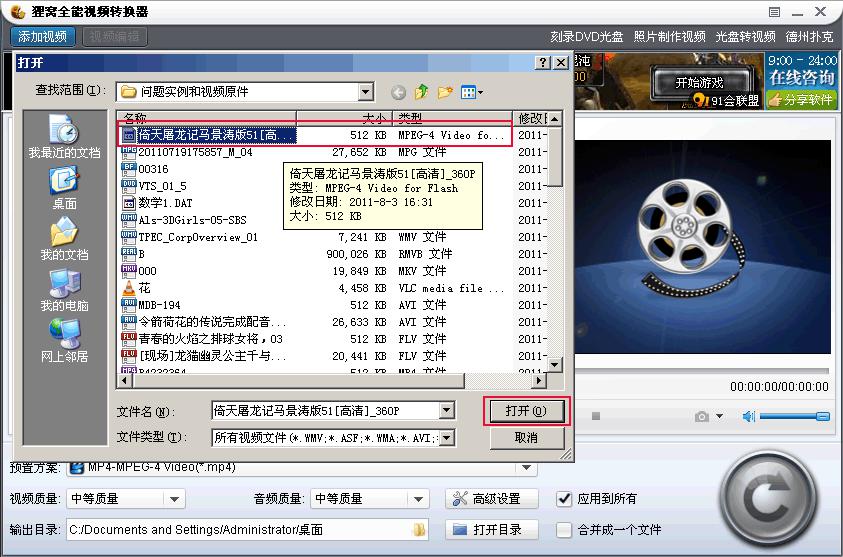Mute audio with the speaker icon
Viewport: 843px width, 557px height.
(x=749, y=416)
